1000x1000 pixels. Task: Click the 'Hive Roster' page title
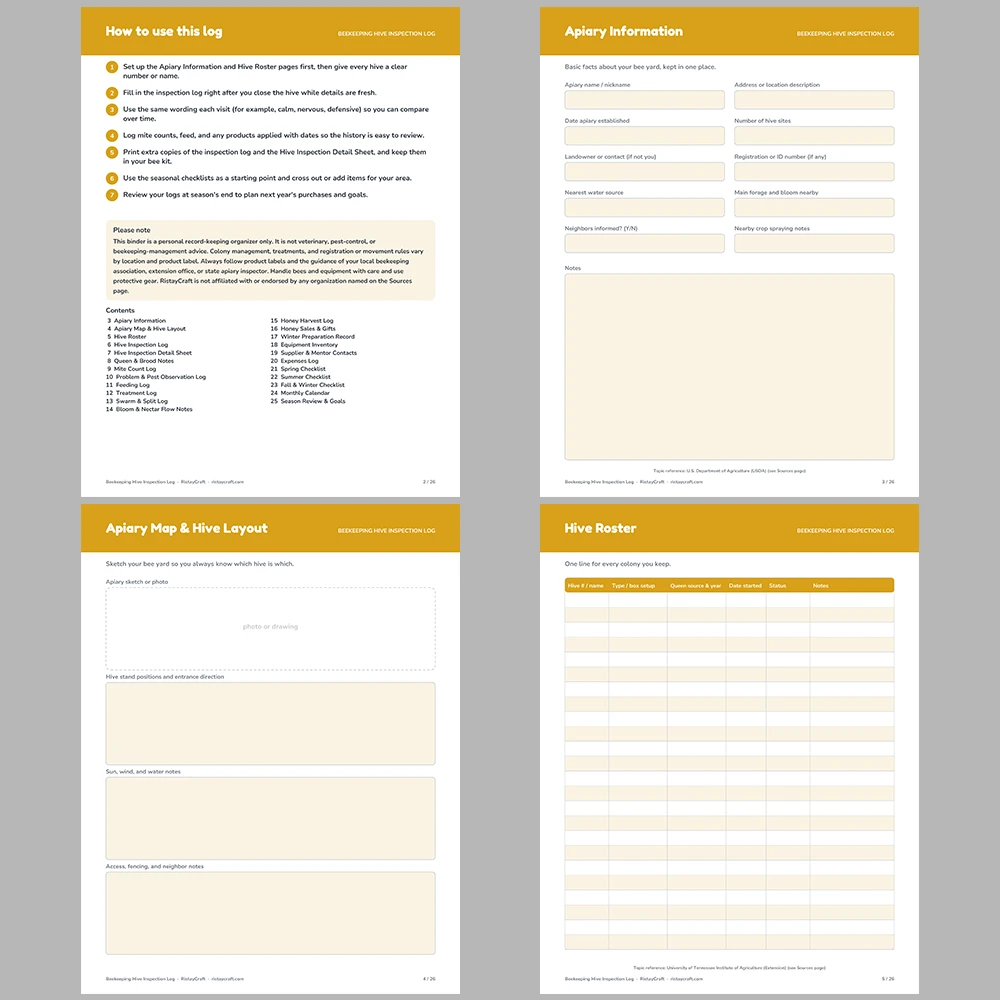click(600, 528)
